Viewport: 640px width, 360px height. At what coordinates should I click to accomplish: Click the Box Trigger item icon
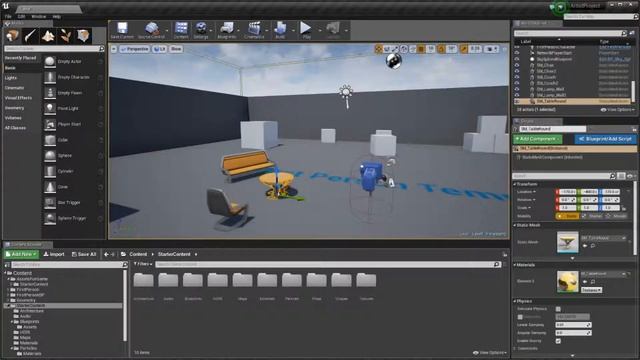50,202
